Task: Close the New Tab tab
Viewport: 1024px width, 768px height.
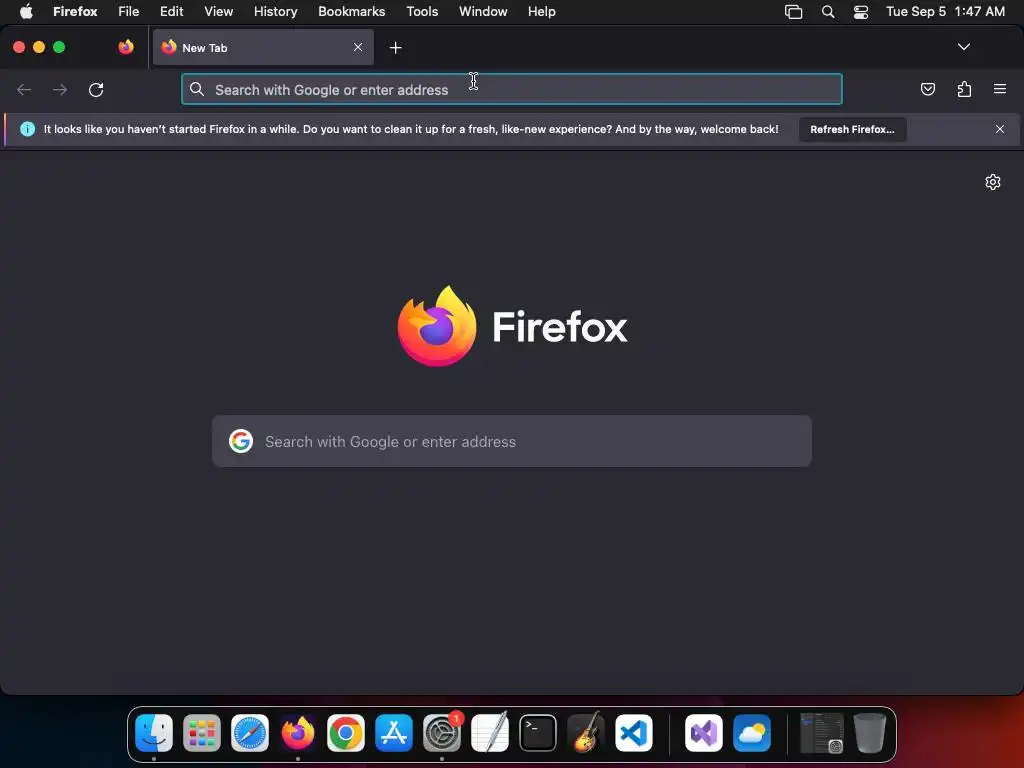Action: [358, 47]
